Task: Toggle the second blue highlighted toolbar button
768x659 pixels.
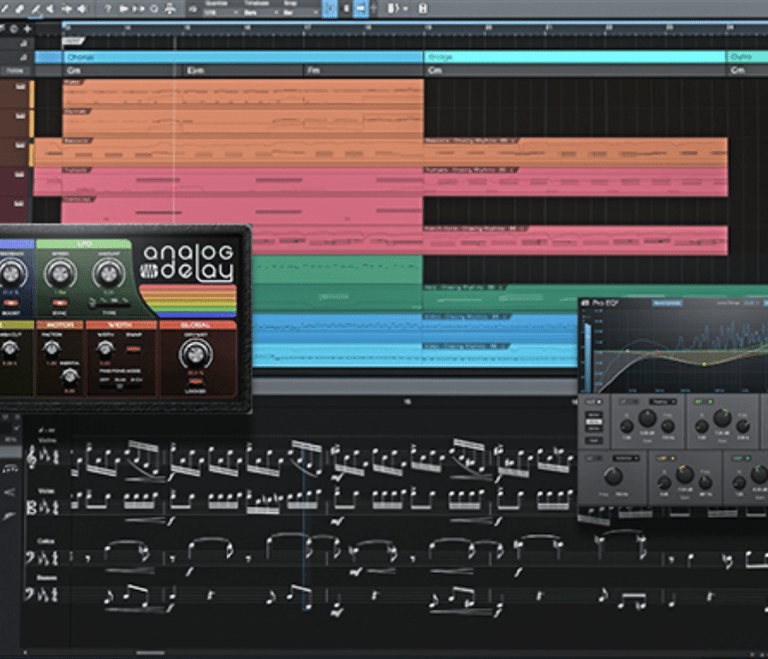Action: [x=361, y=8]
